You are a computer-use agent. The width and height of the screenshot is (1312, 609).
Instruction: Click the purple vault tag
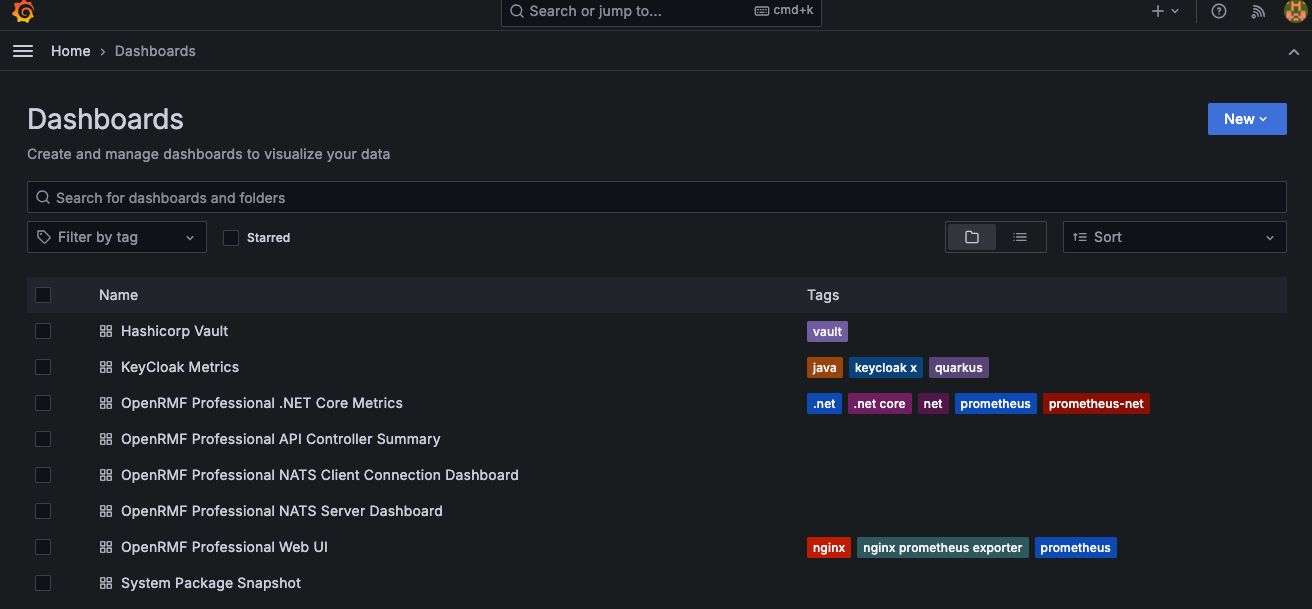[827, 331]
